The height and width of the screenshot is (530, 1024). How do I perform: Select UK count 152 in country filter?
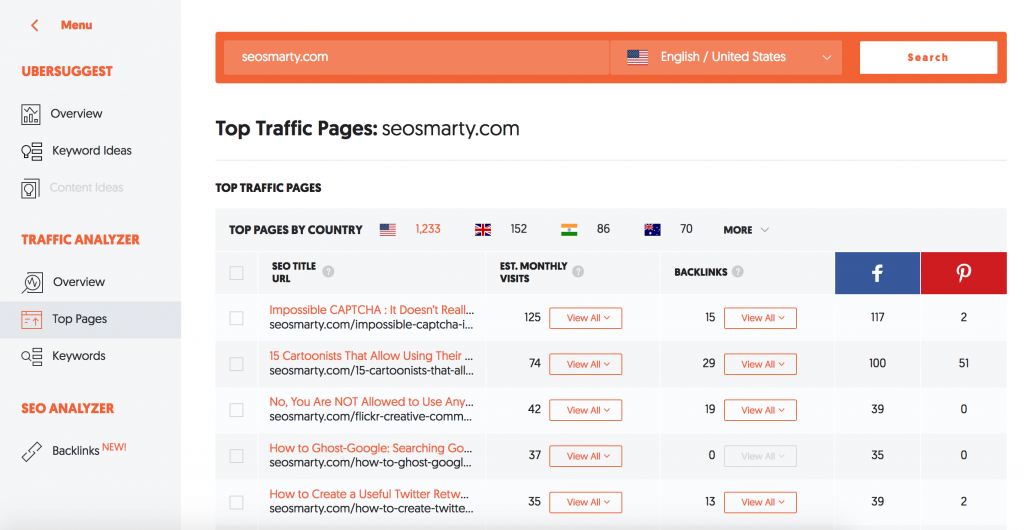[x=519, y=229]
